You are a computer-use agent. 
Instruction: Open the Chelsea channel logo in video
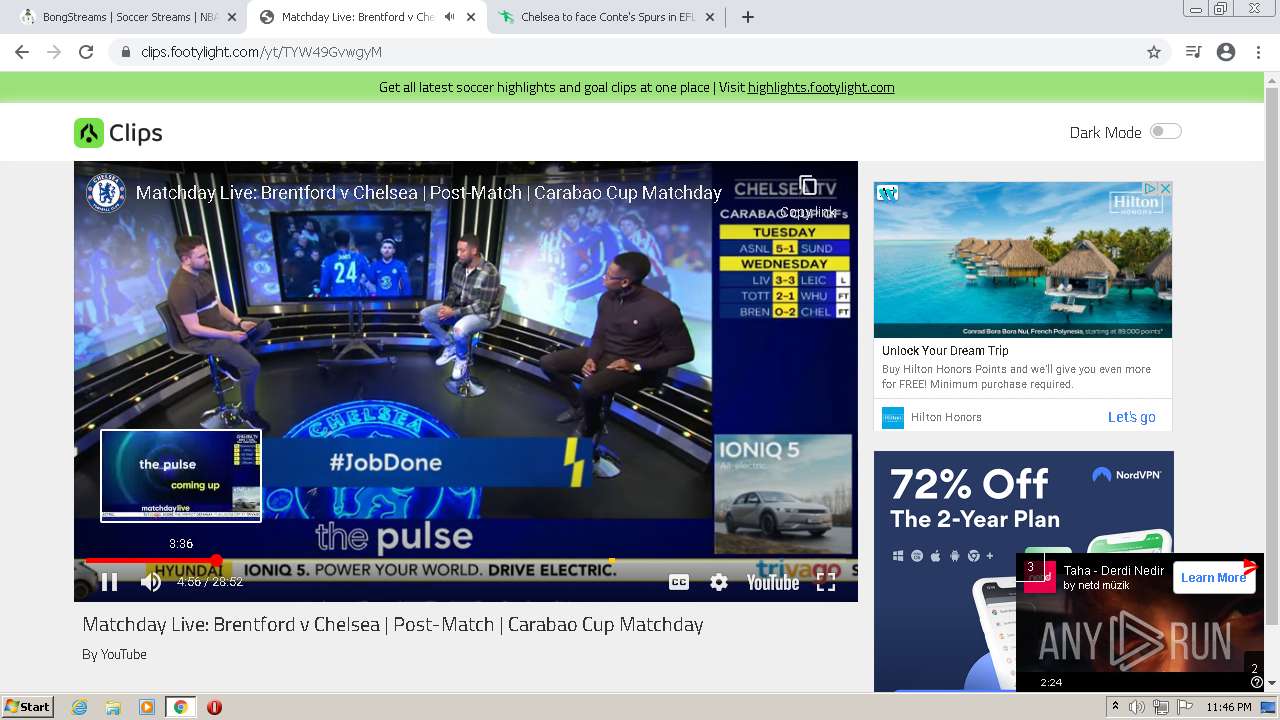105,193
